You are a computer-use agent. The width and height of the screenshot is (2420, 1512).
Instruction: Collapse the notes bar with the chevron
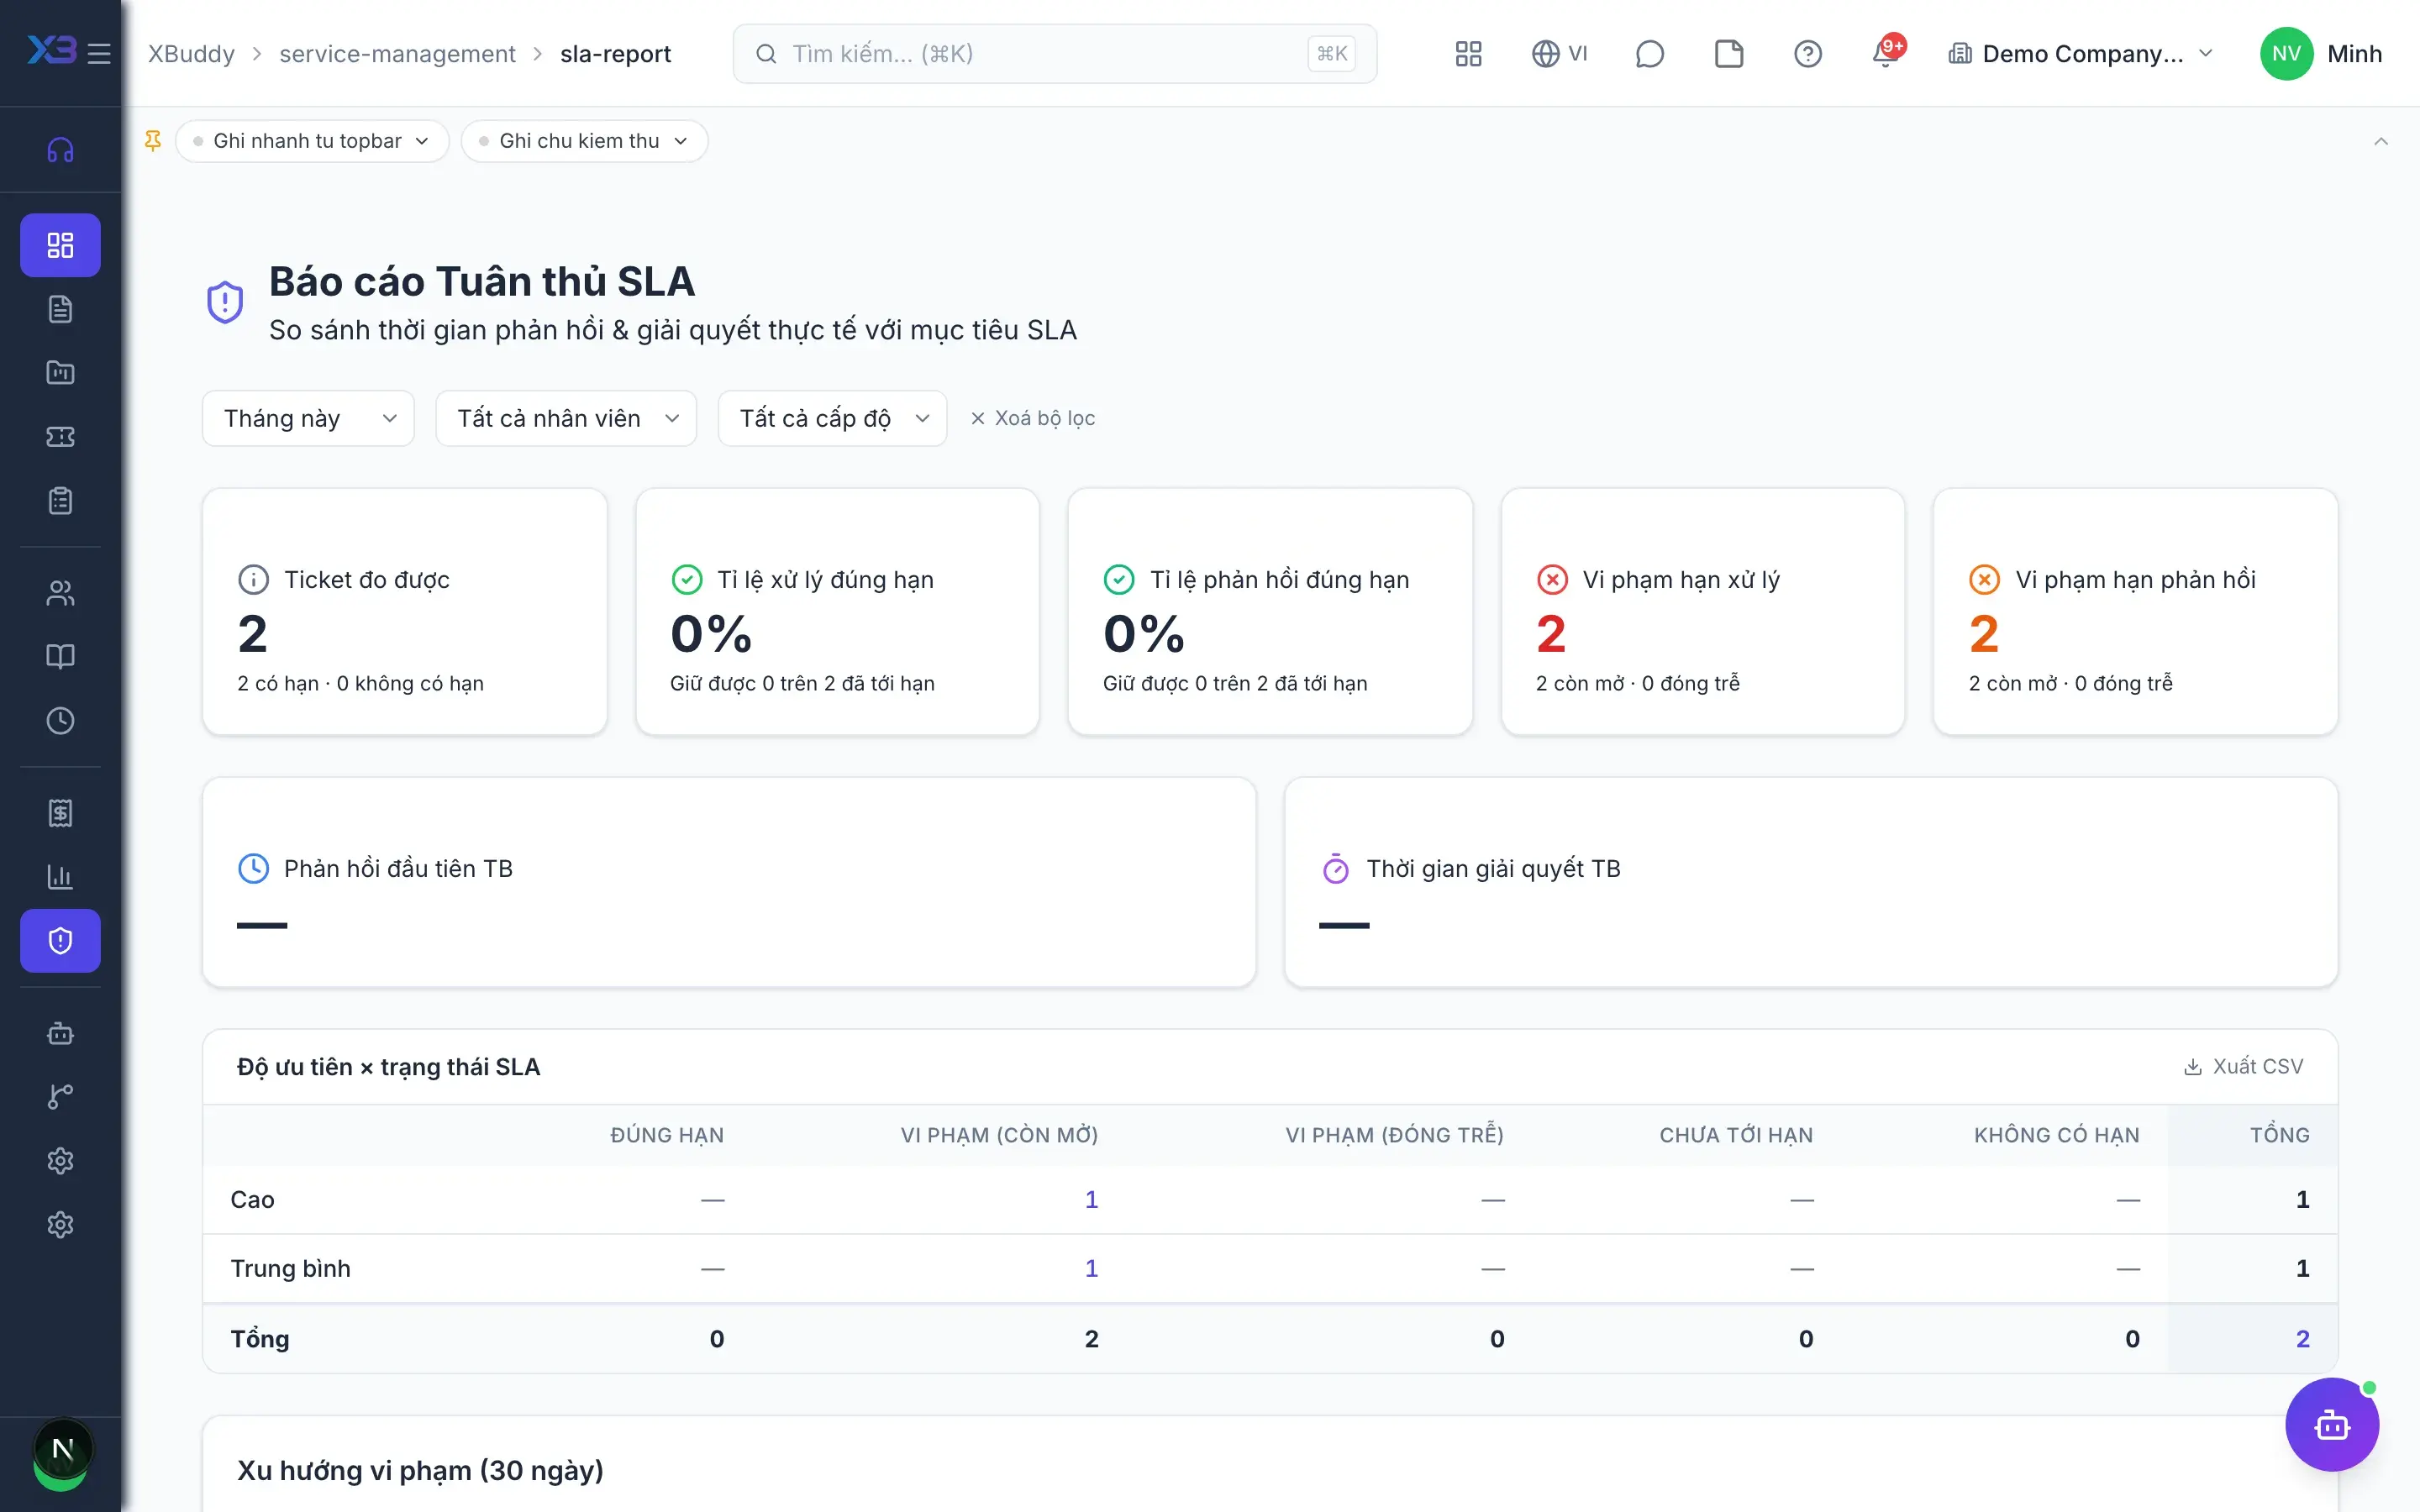coord(2381,141)
